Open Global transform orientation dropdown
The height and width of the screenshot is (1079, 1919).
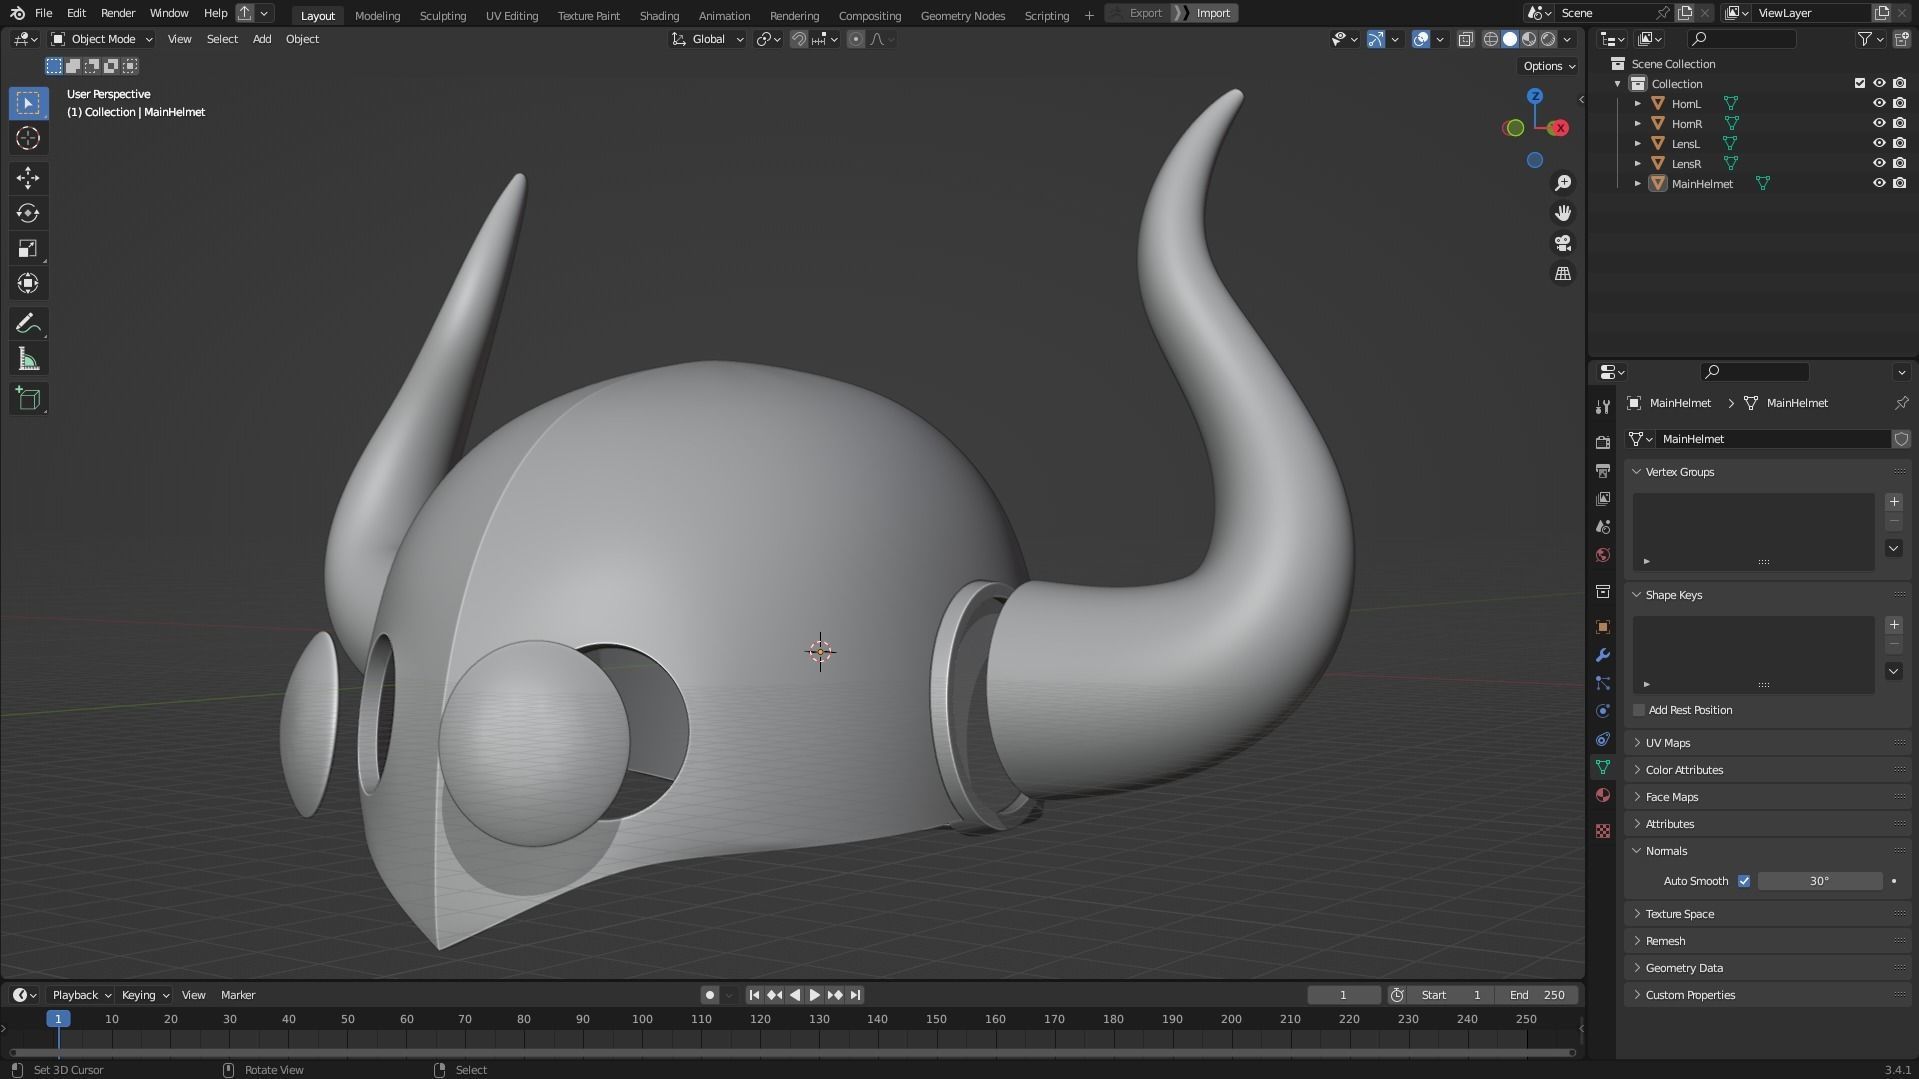click(707, 39)
